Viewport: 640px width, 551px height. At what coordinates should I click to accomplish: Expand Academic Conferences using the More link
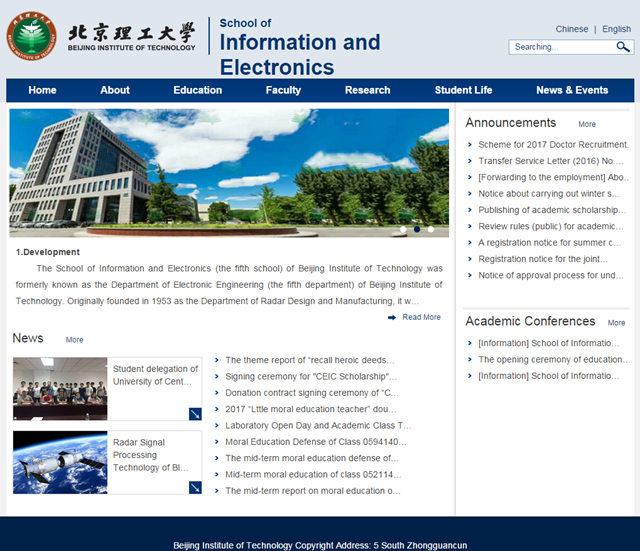pos(616,323)
